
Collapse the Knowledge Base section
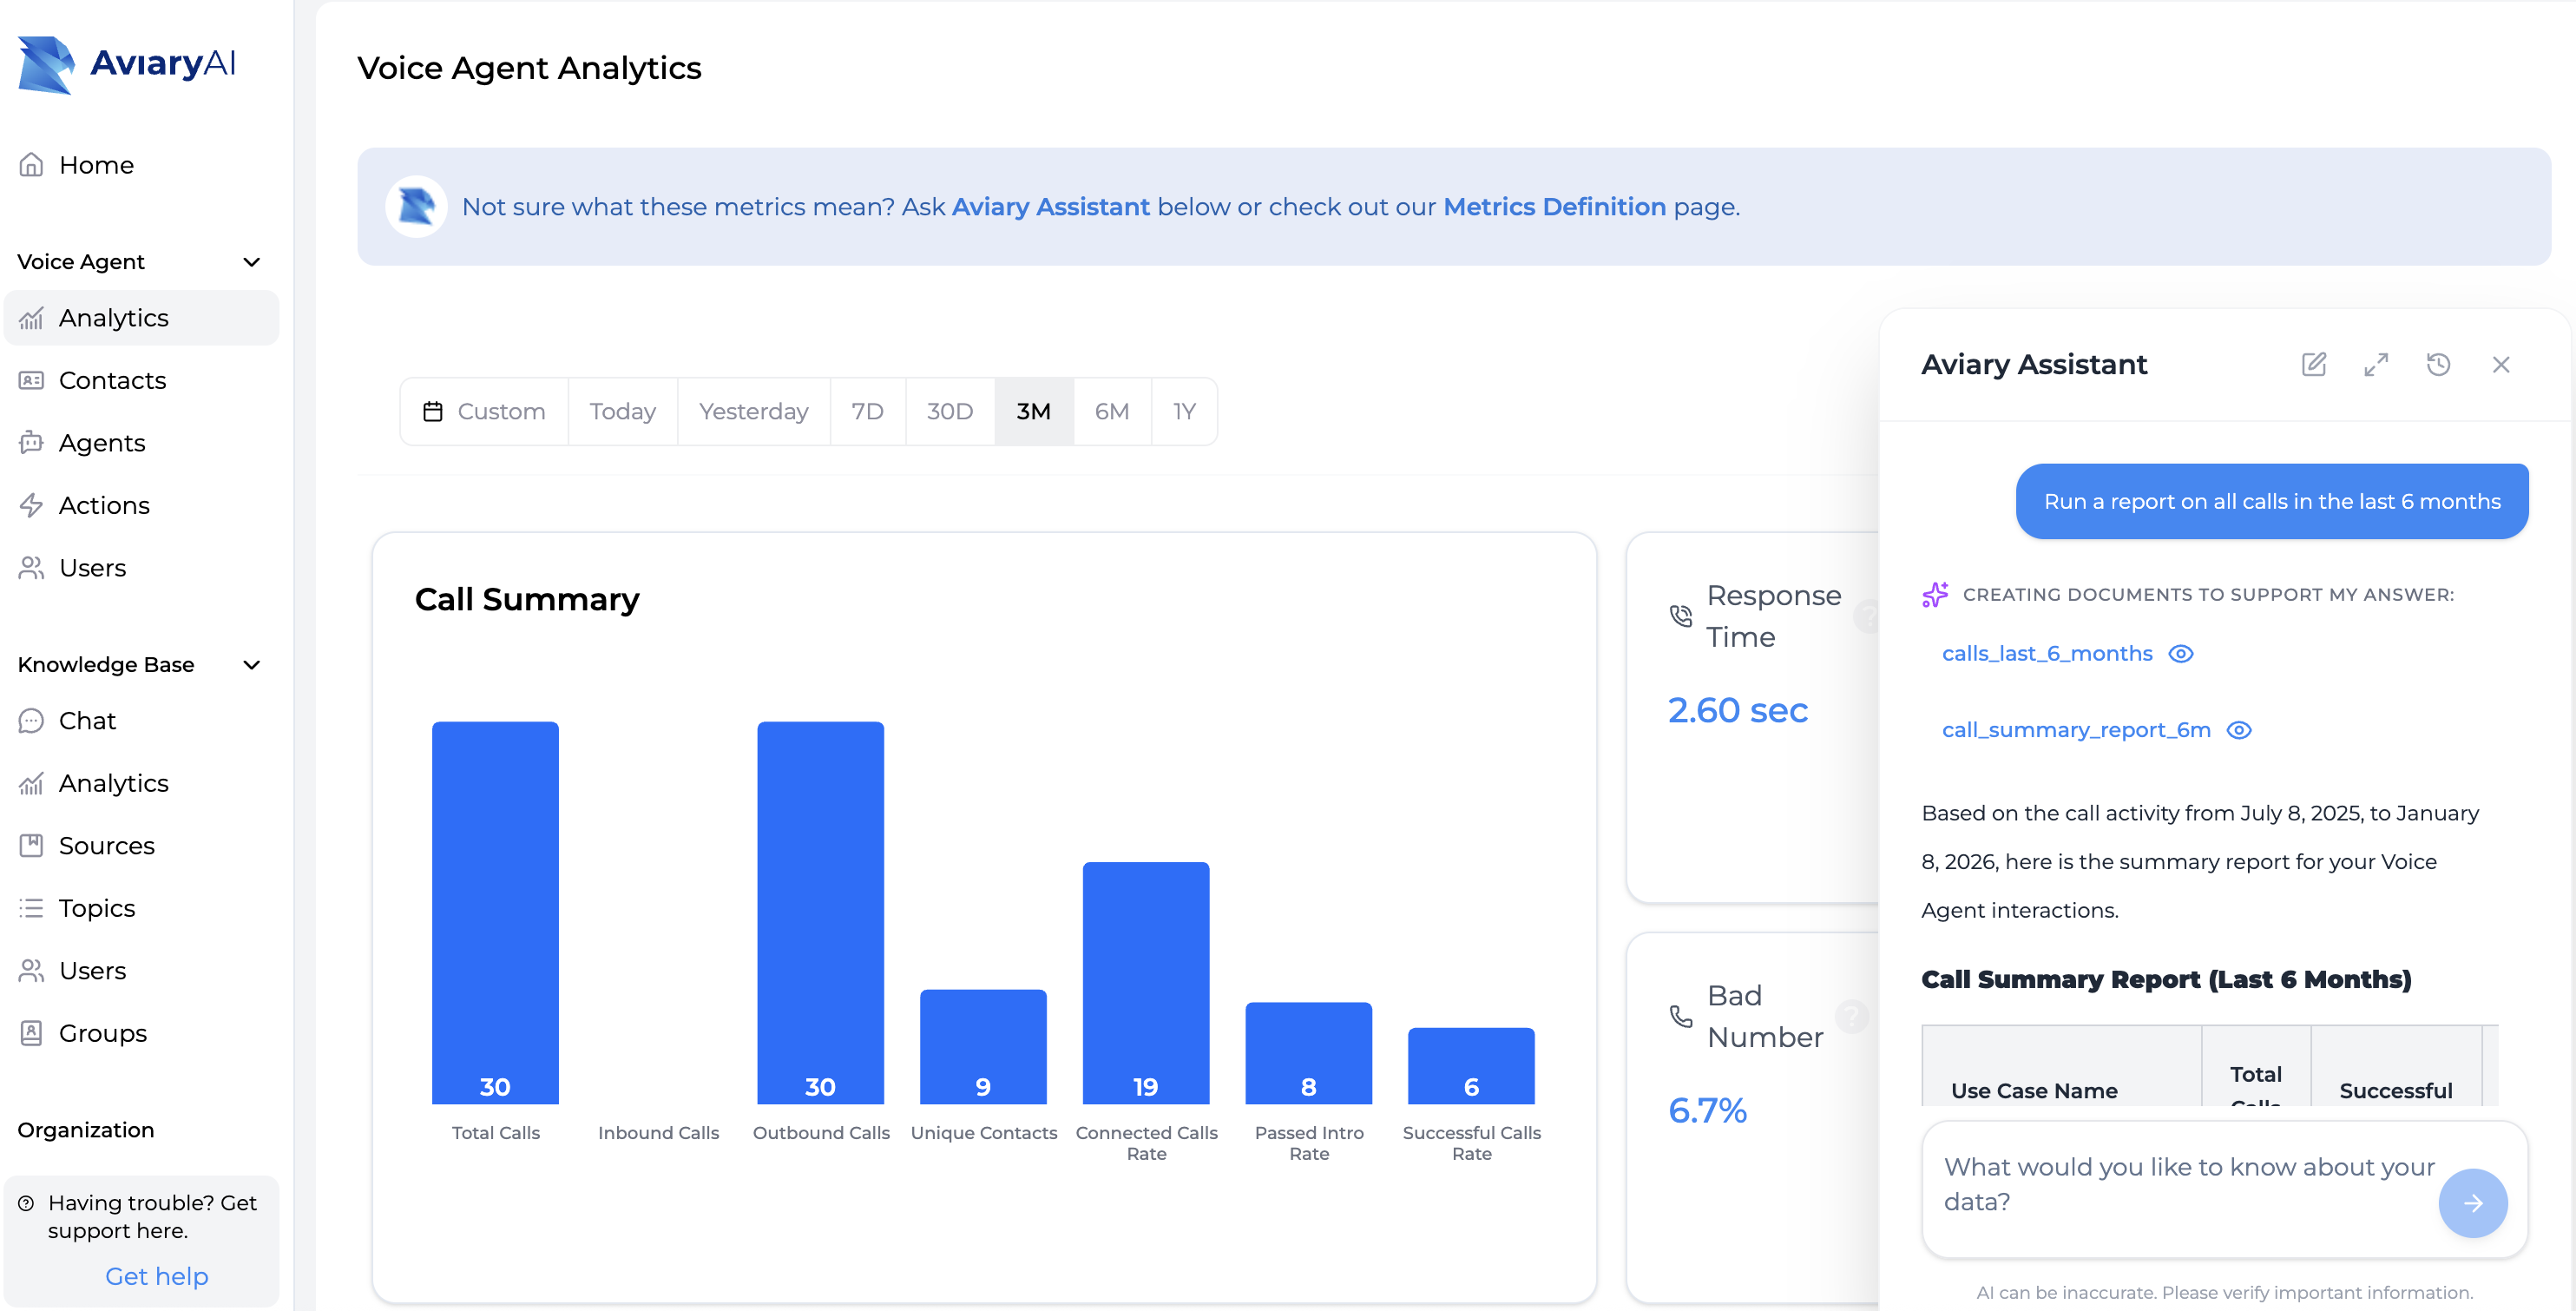(x=251, y=665)
